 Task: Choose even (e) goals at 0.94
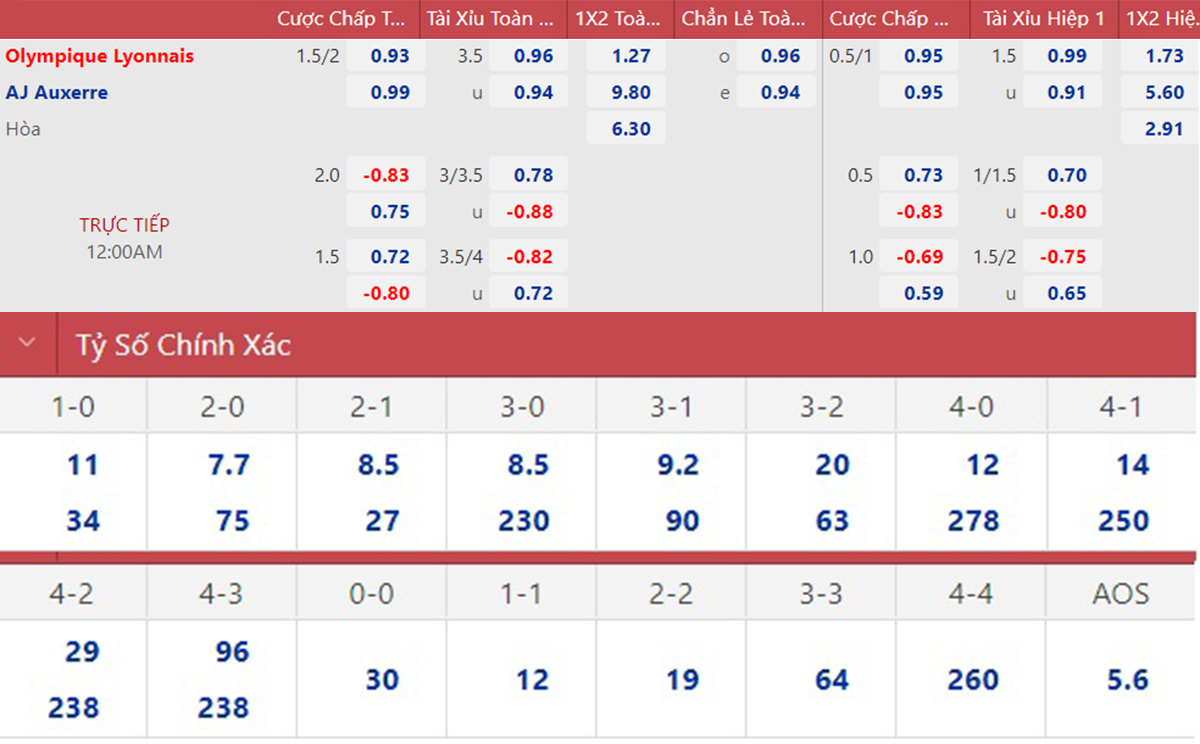780,92
